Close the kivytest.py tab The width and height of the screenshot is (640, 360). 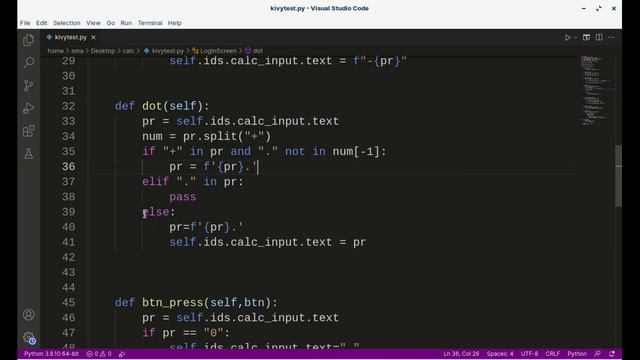tap(93, 37)
